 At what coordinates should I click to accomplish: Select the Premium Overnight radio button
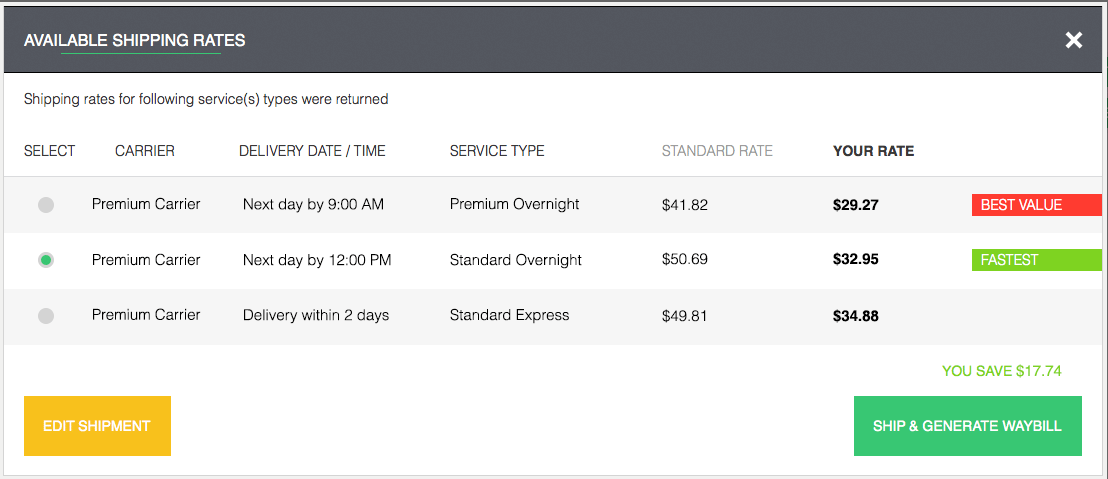[46, 205]
